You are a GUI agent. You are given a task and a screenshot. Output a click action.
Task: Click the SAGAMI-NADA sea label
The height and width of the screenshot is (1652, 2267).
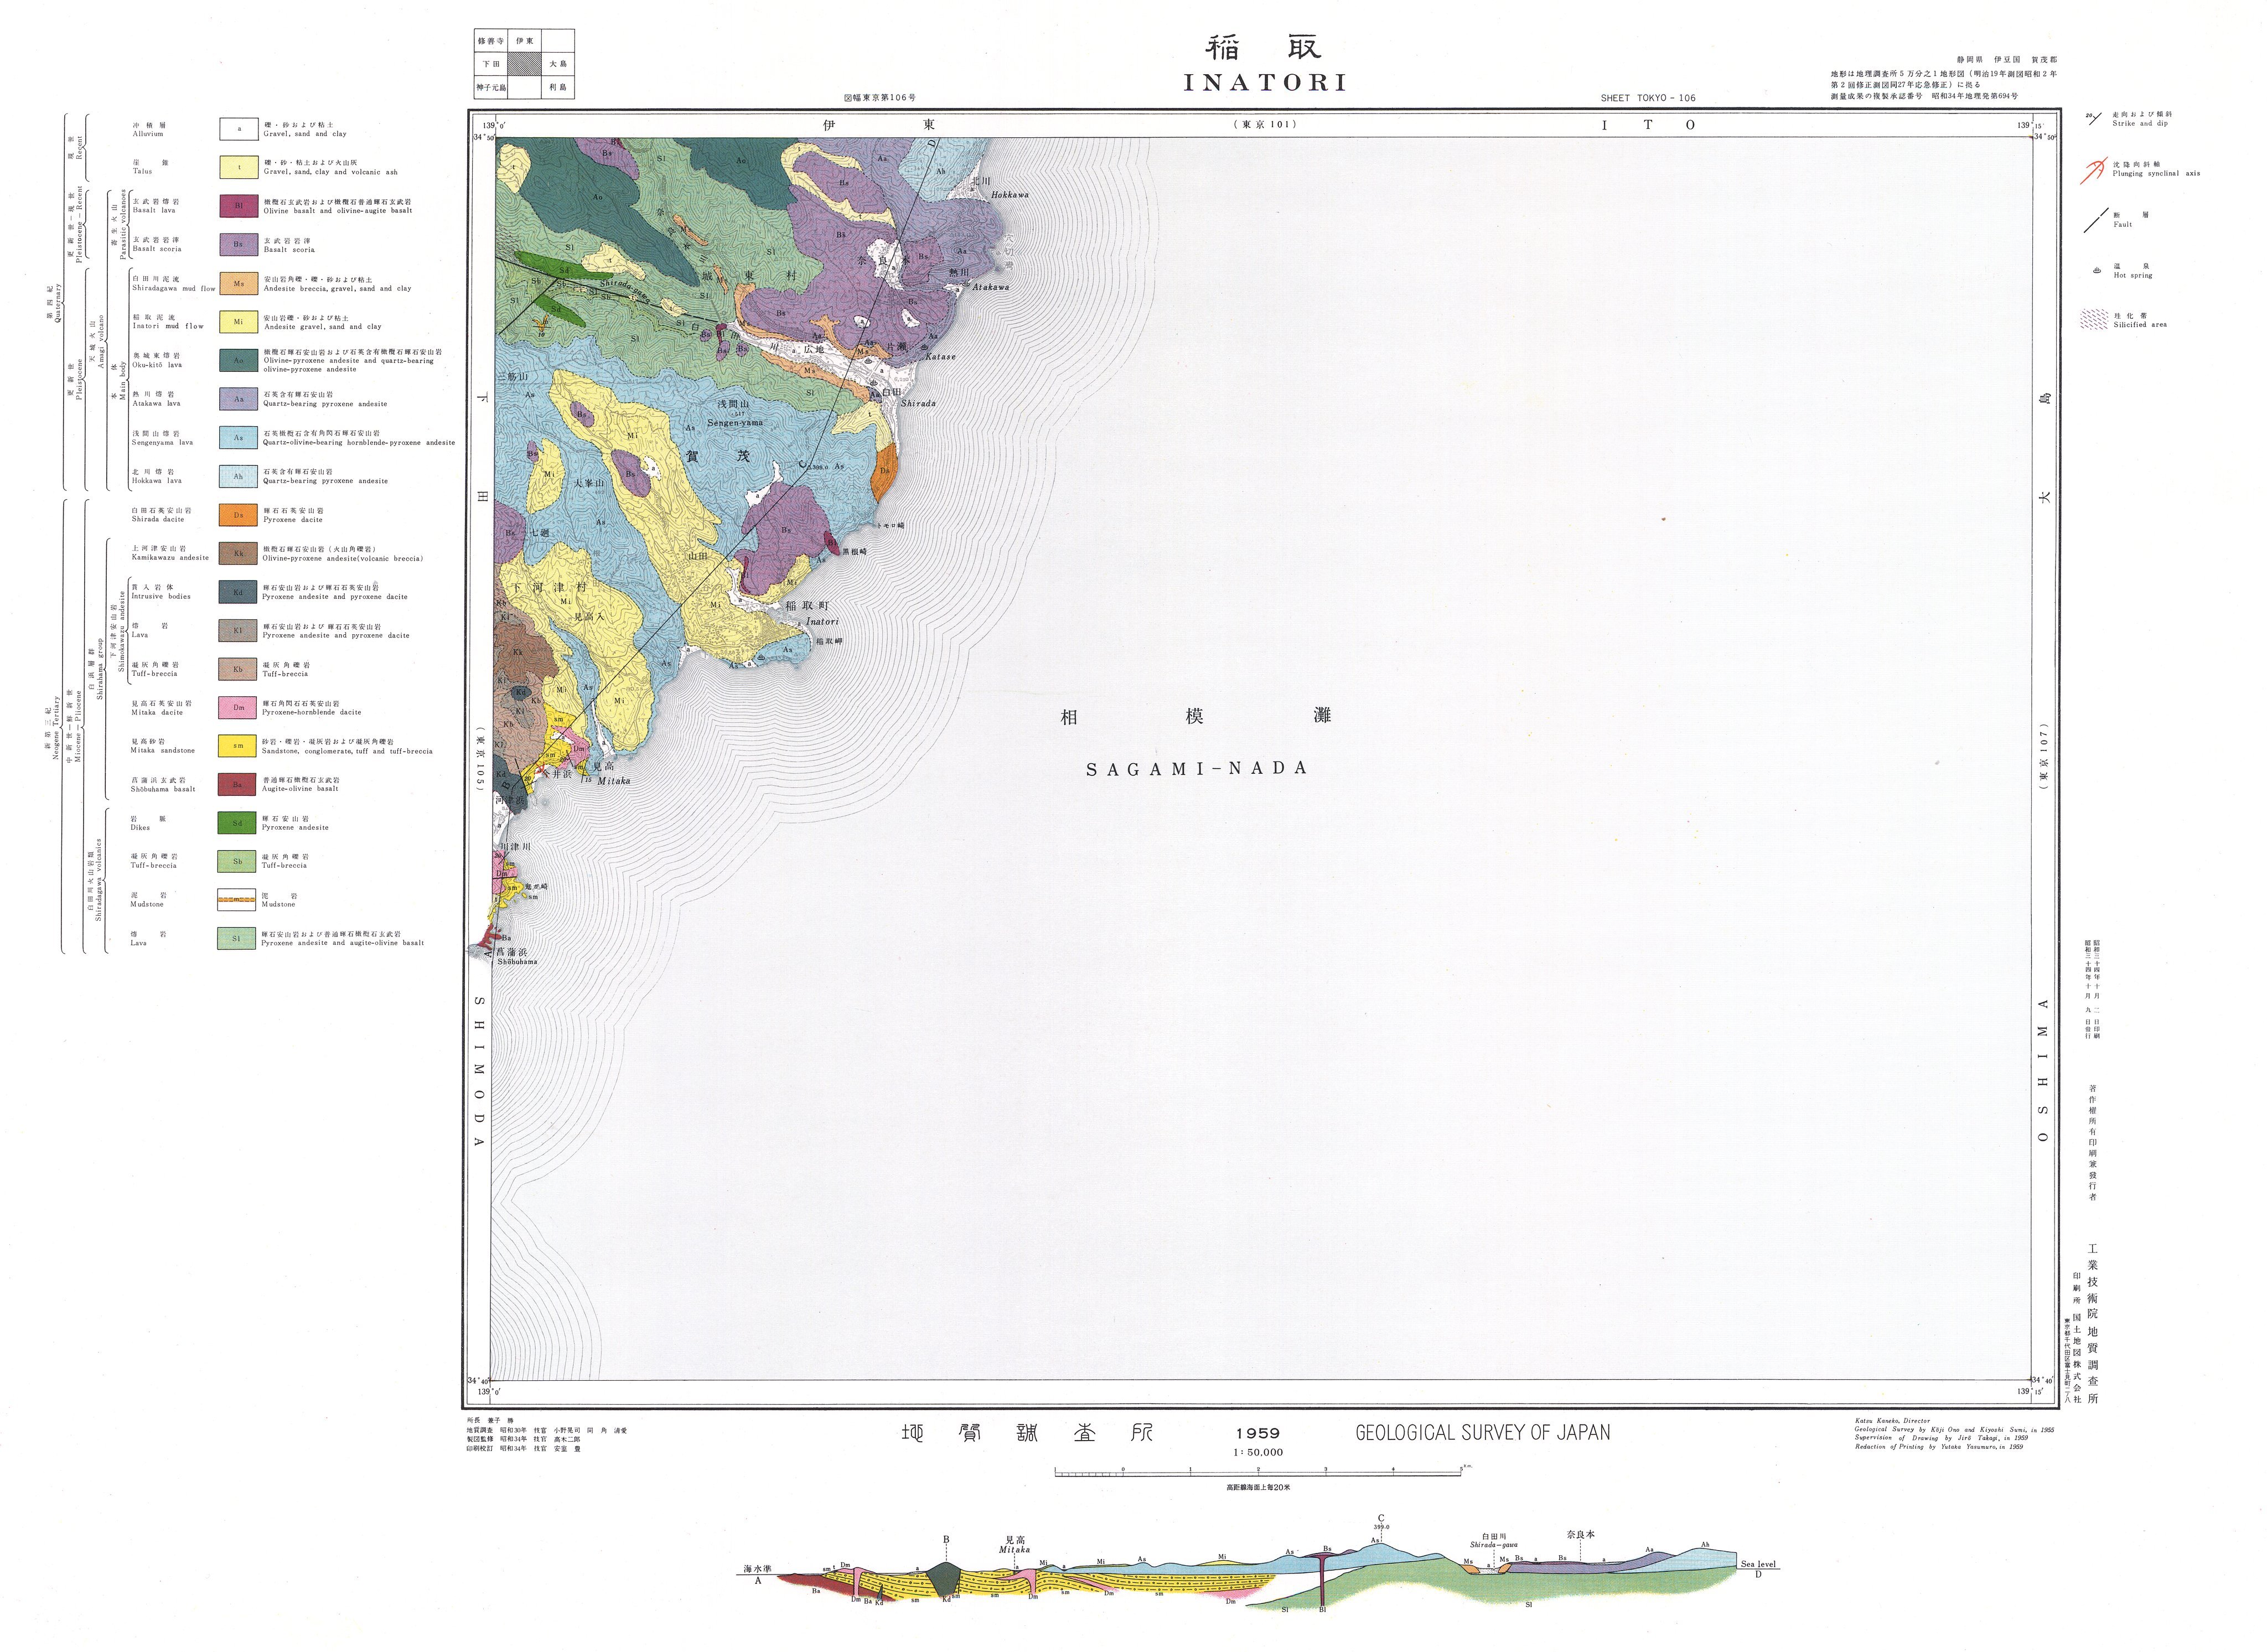click(x=1197, y=769)
